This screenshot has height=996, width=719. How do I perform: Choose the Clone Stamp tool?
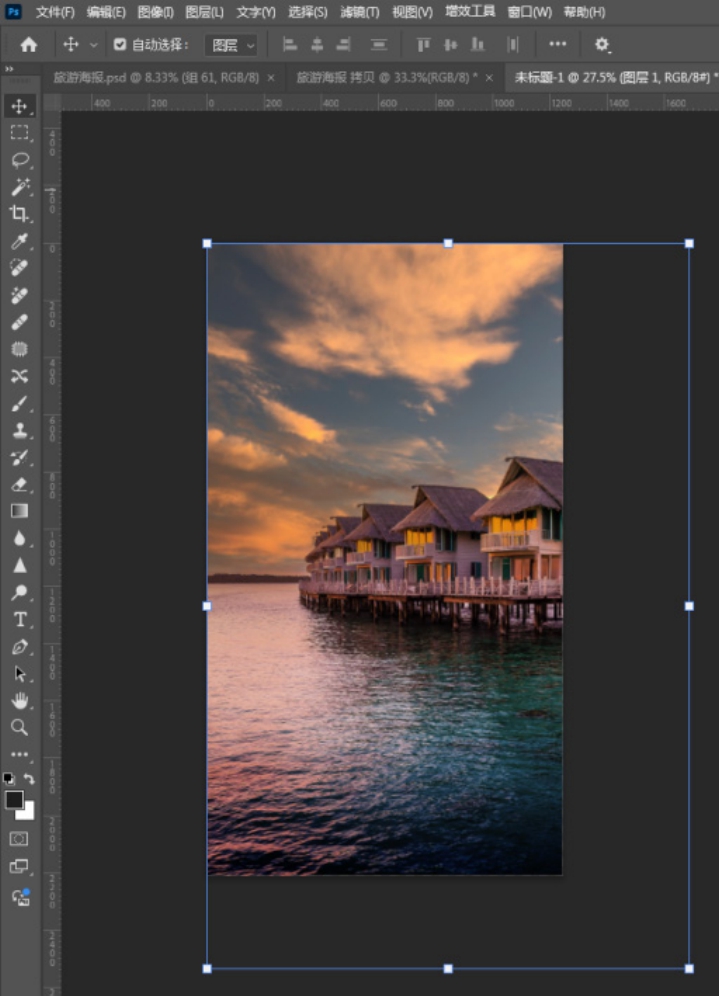19,431
